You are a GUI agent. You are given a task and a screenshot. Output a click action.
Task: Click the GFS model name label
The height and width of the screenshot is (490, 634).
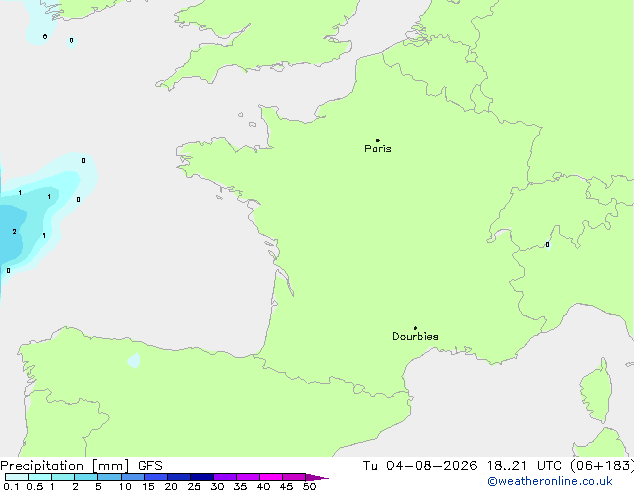coord(150,466)
